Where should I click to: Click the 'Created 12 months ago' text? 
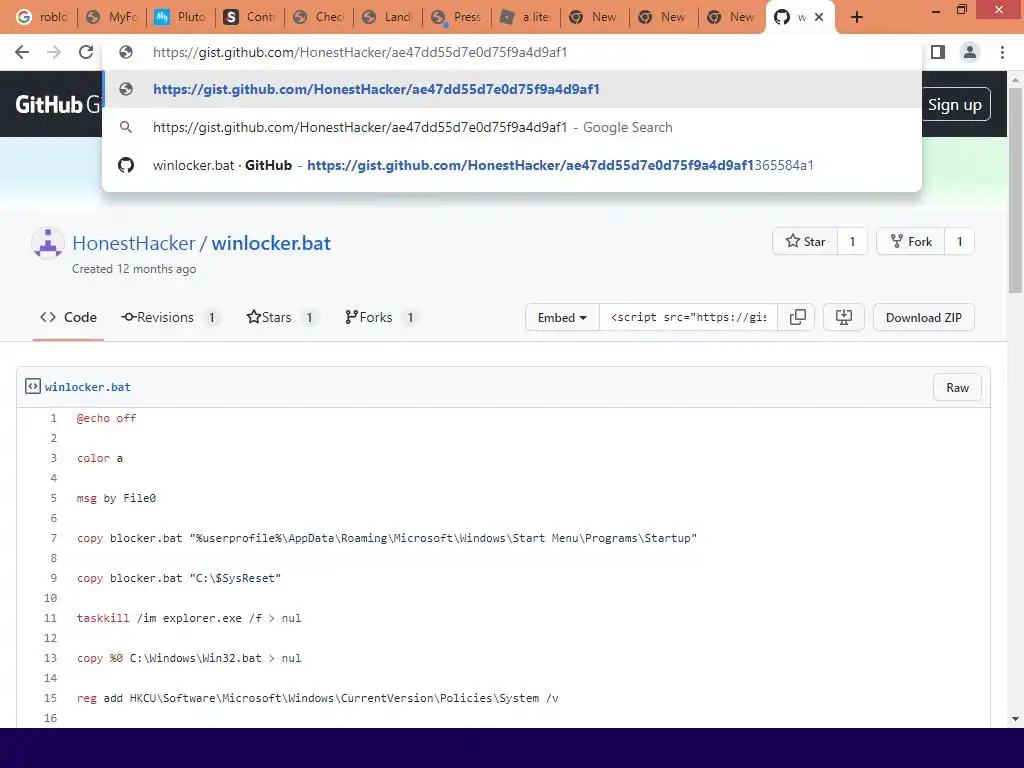click(x=134, y=269)
